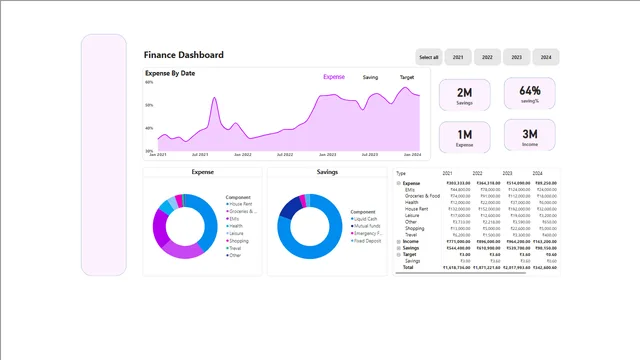Click the 2M Savings card

(464, 95)
